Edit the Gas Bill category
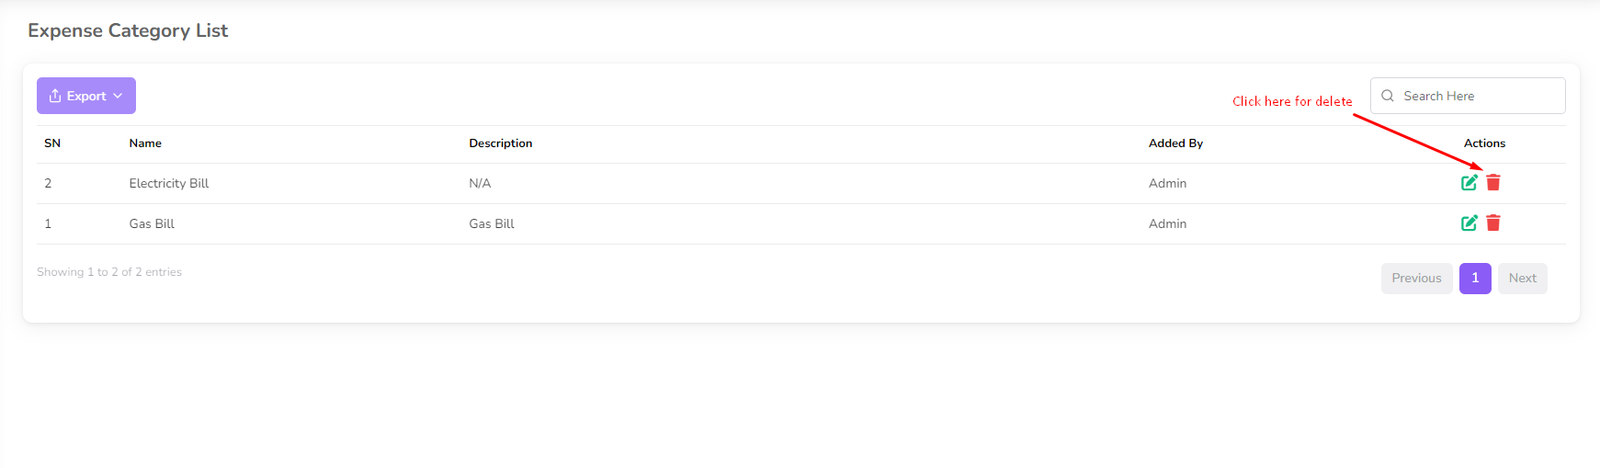 coord(1469,223)
